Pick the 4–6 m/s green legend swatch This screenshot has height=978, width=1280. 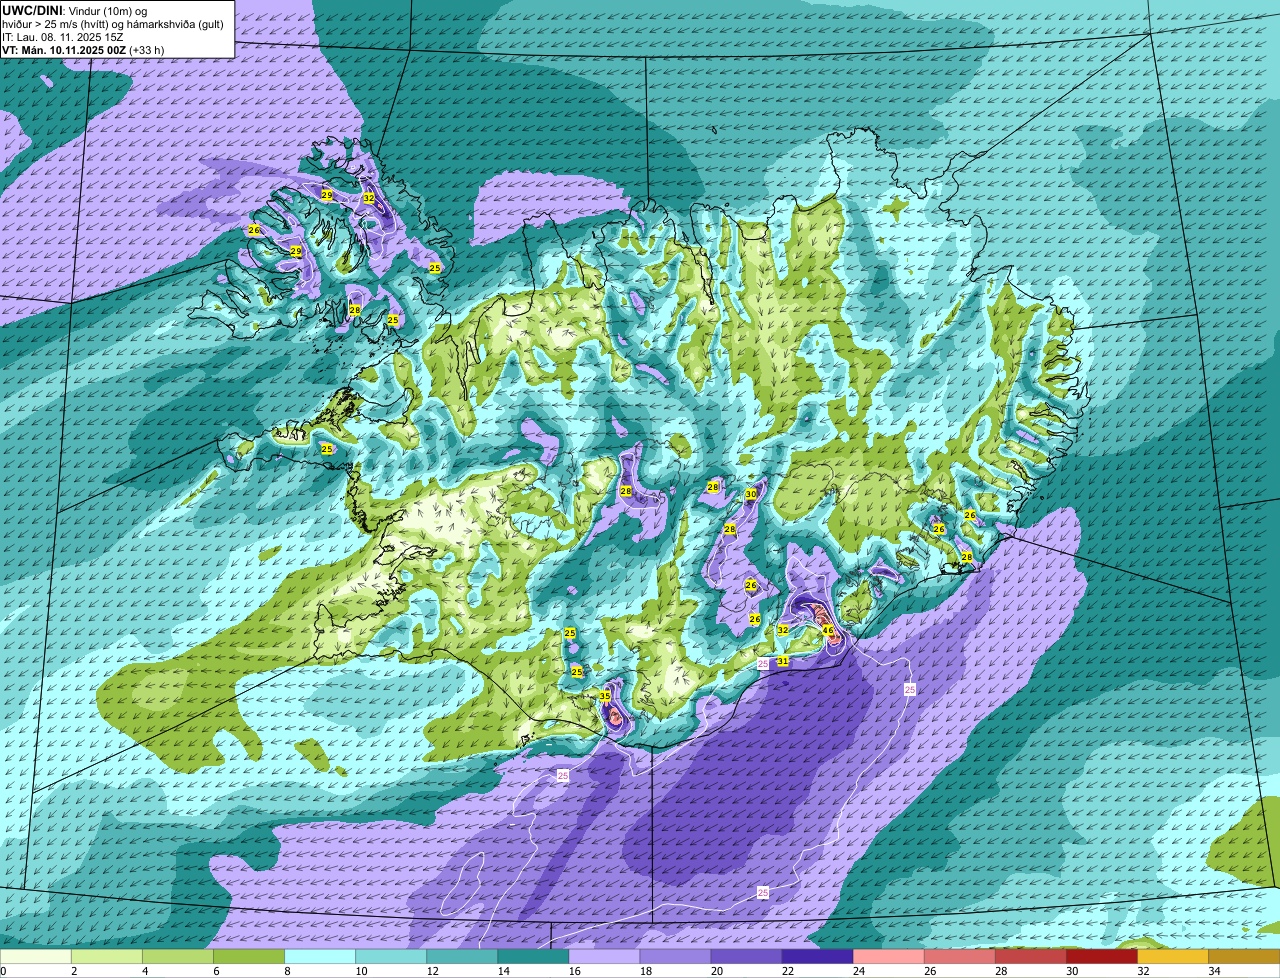tap(179, 957)
